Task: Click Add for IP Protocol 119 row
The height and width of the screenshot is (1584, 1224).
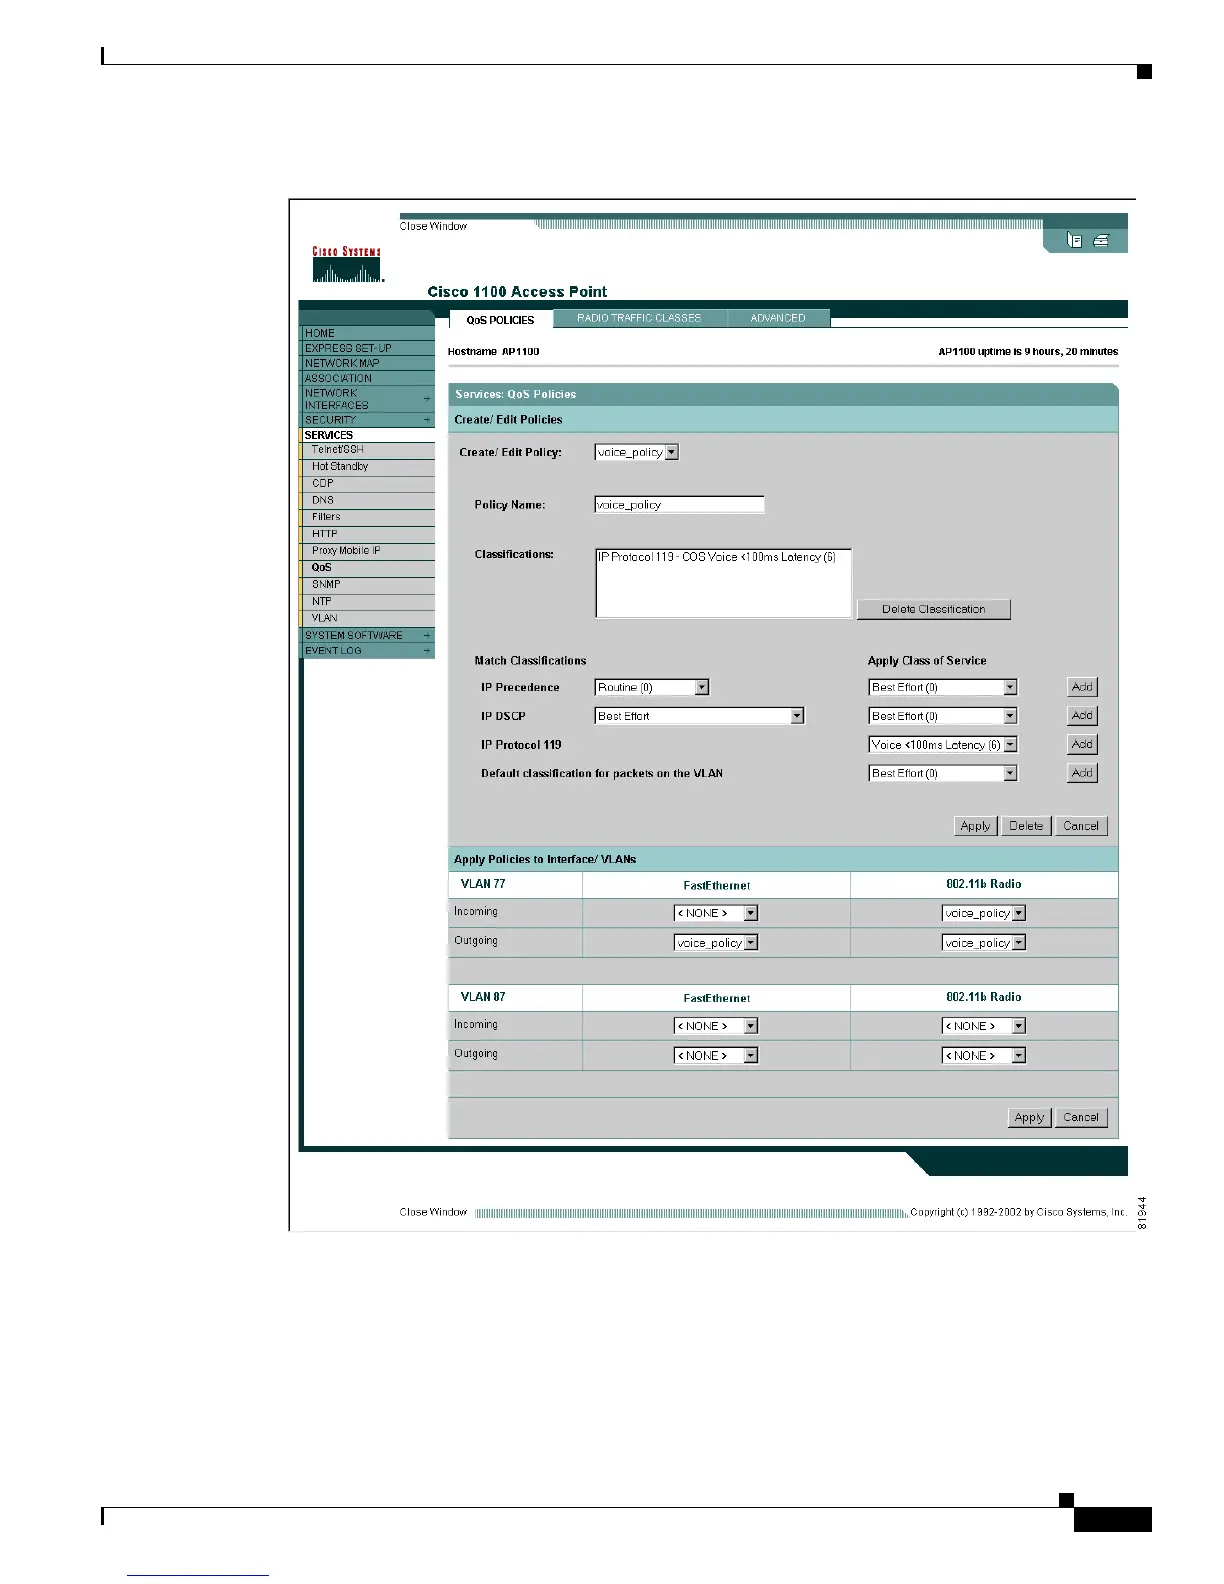Action: [x=1082, y=744]
